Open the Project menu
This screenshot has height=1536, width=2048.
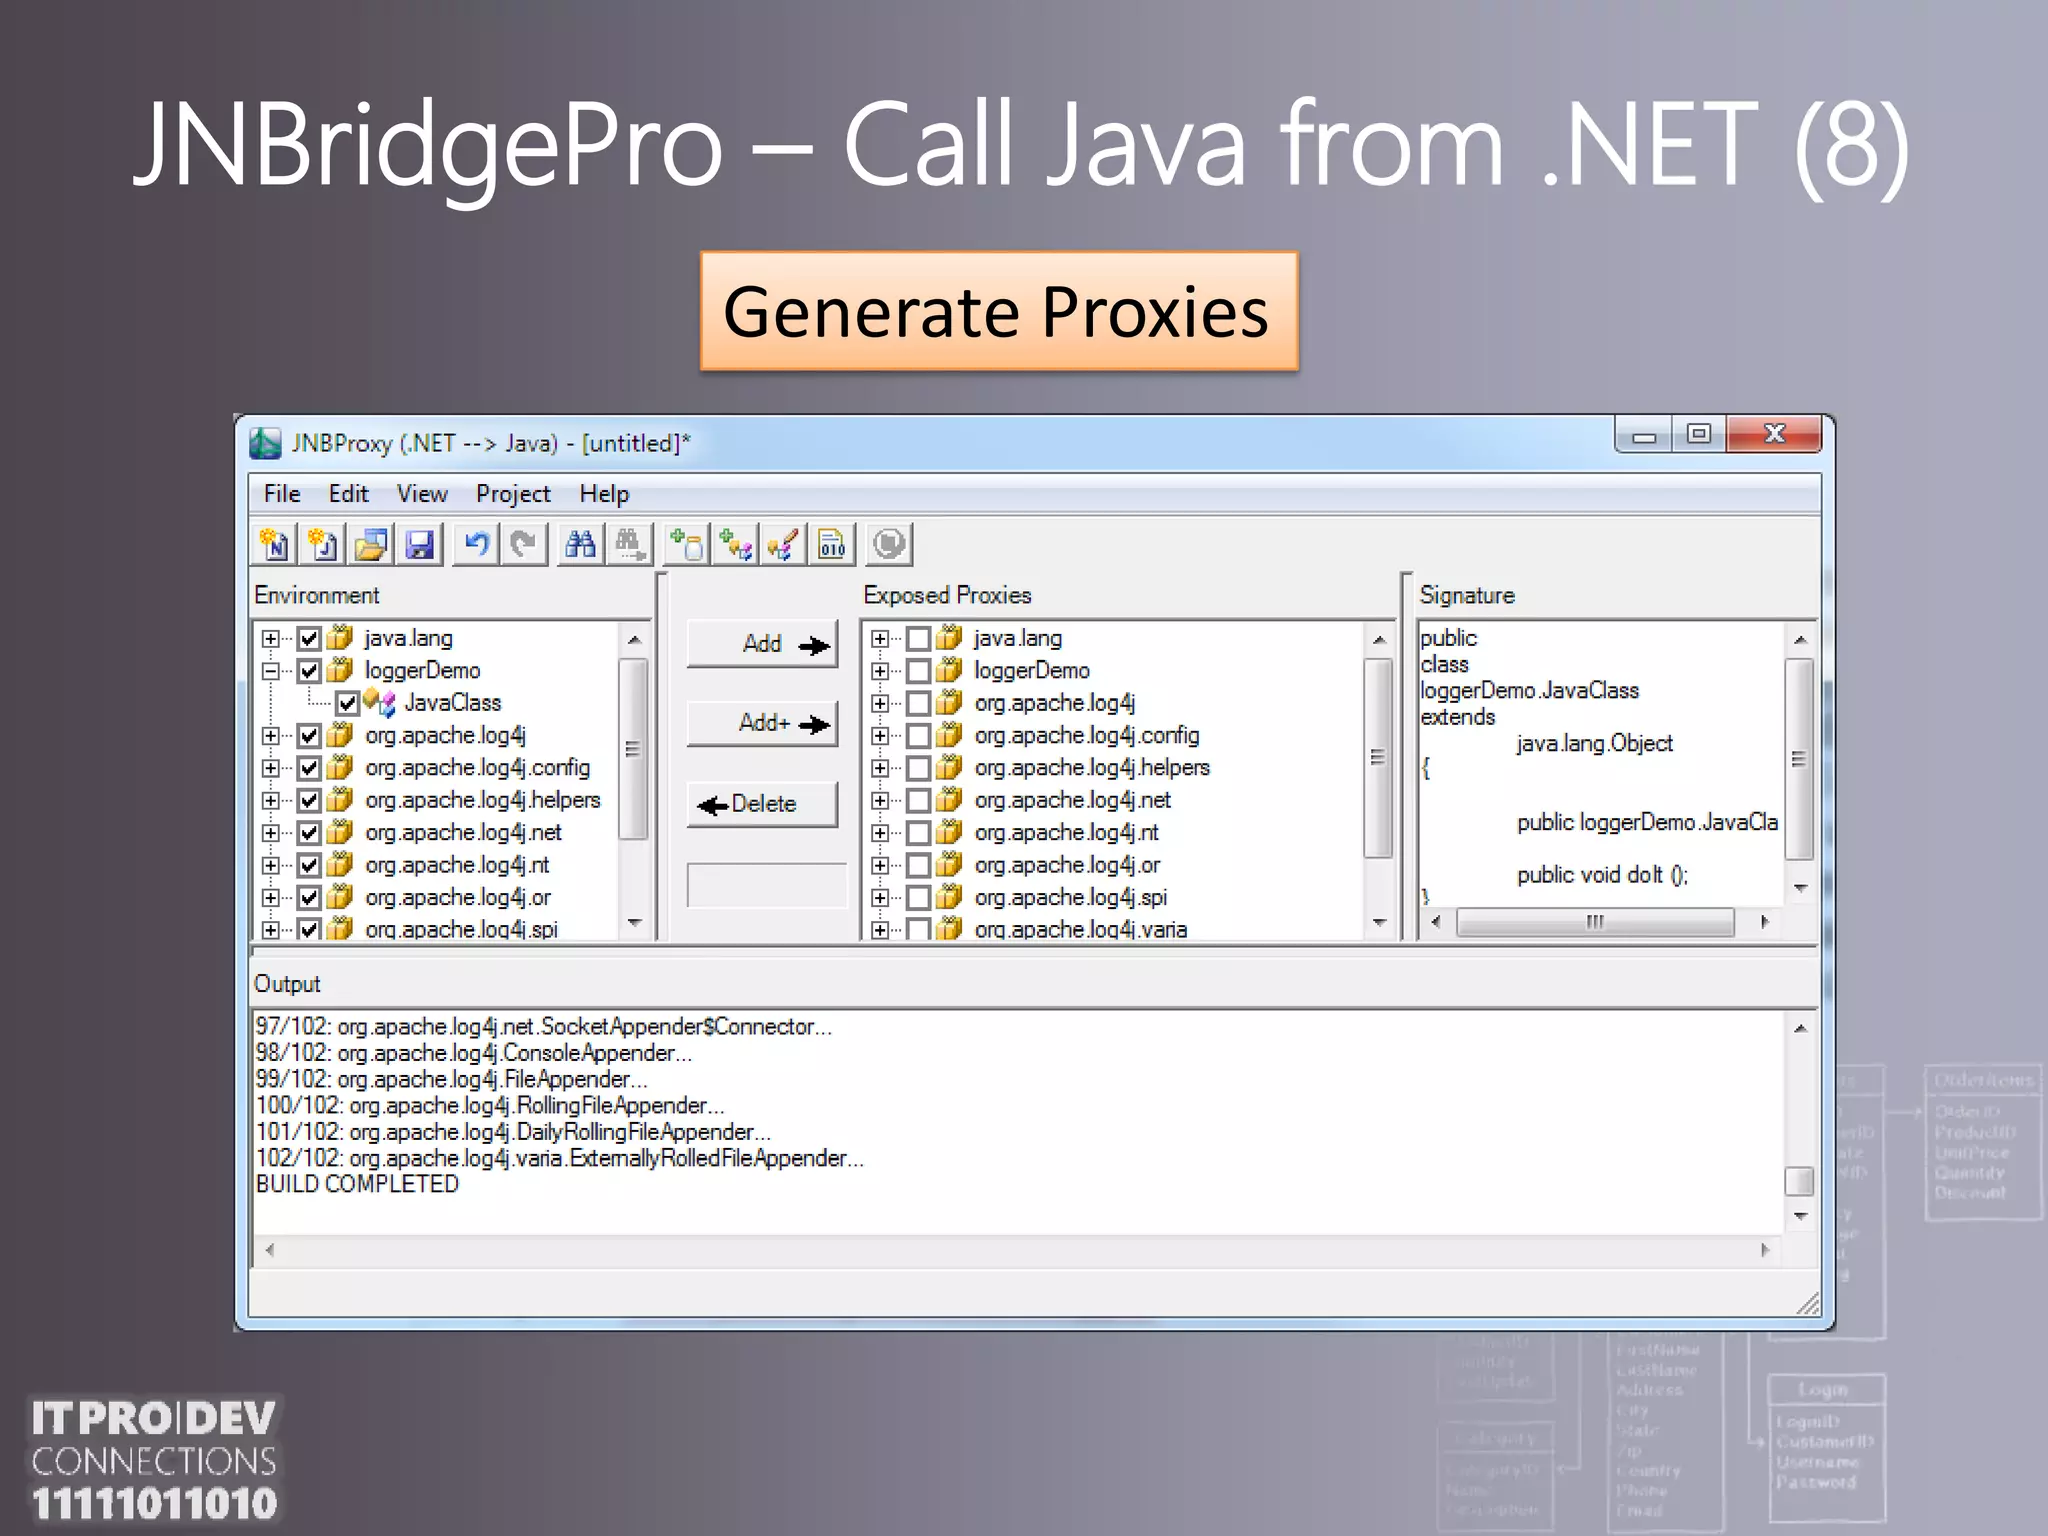tap(513, 493)
